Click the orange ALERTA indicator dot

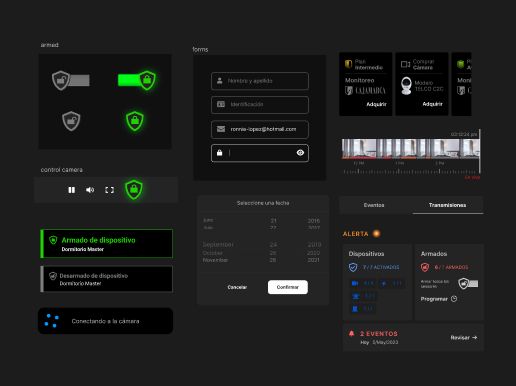click(376, 233)
